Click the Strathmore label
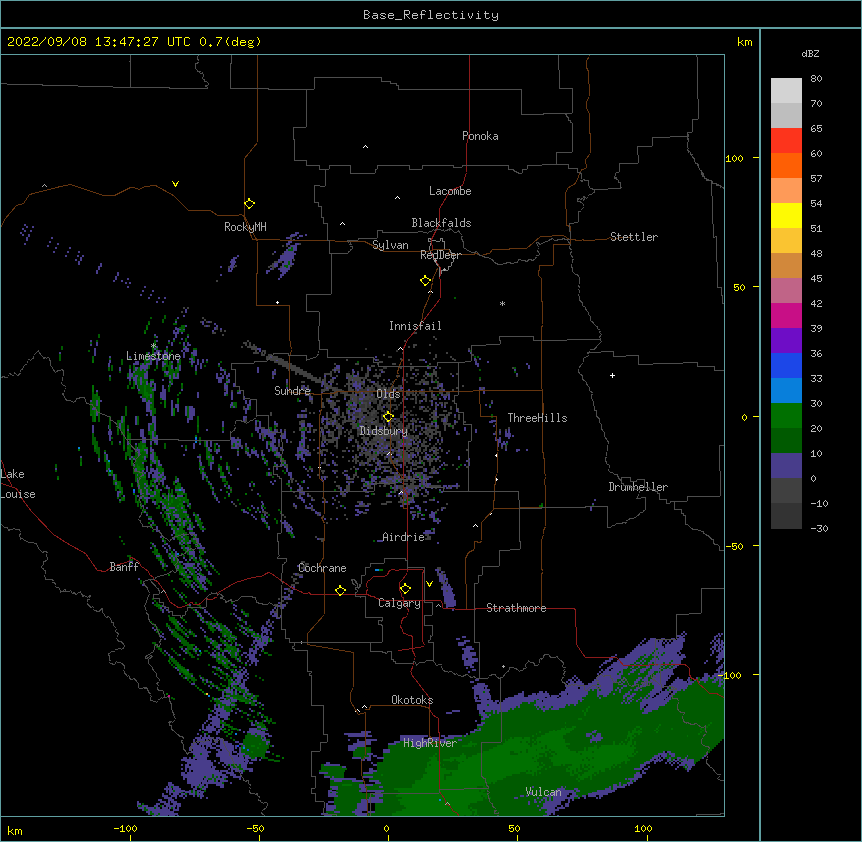 (x=516, y=608)
